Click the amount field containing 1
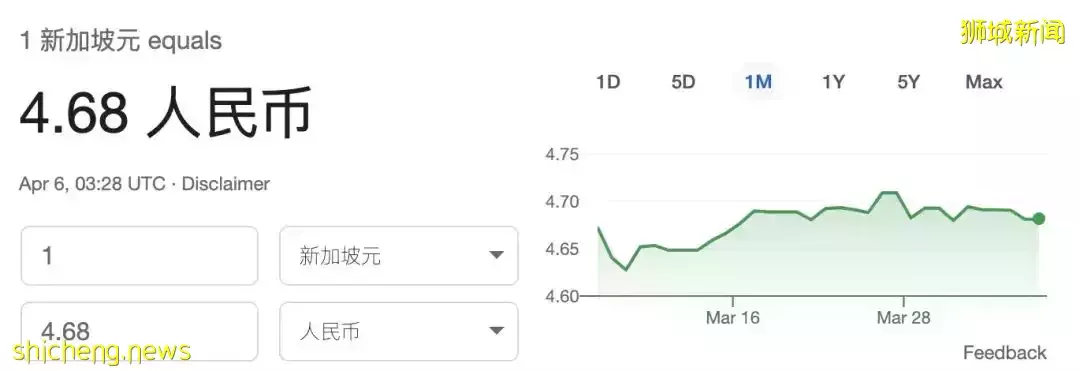 click(x=139, y=255)
